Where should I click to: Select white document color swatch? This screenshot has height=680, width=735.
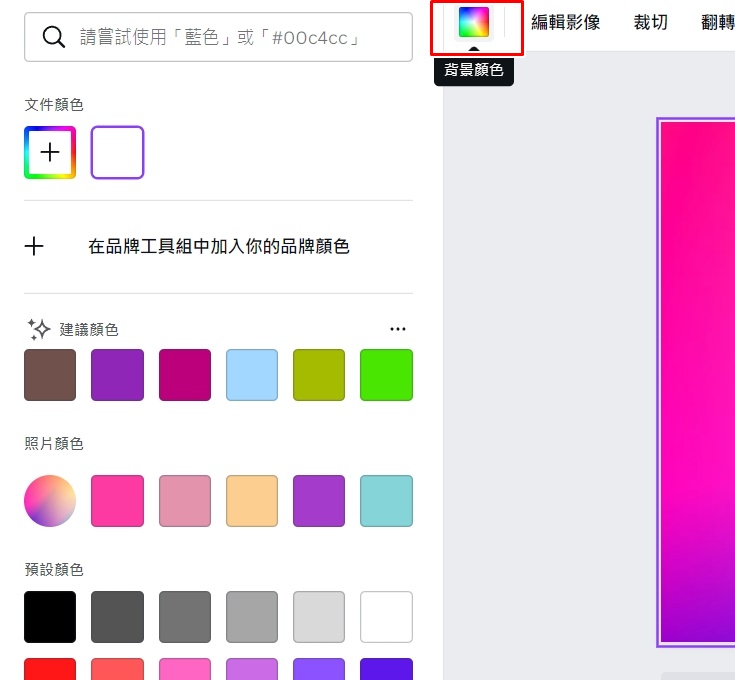[x=117, y=152]
